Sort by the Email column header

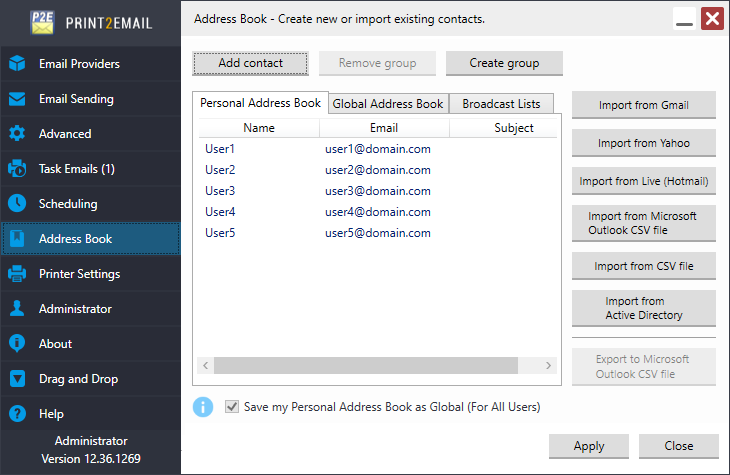384,128
